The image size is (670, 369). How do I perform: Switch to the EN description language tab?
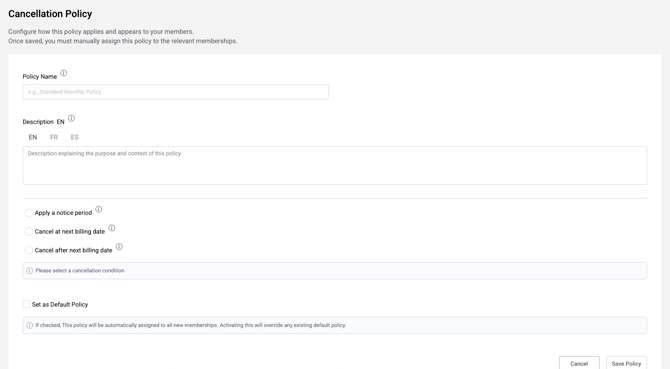tap(33, 137)
